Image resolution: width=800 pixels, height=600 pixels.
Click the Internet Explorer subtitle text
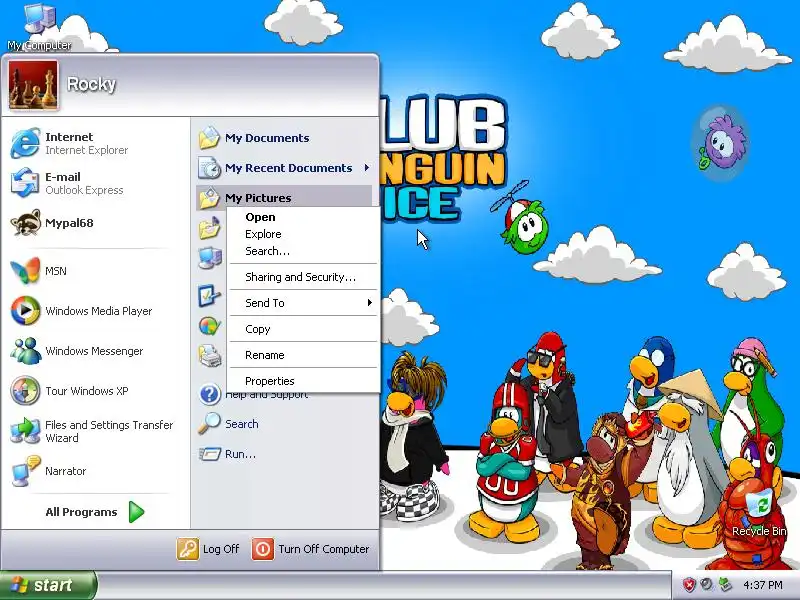(x=87, y=150)
